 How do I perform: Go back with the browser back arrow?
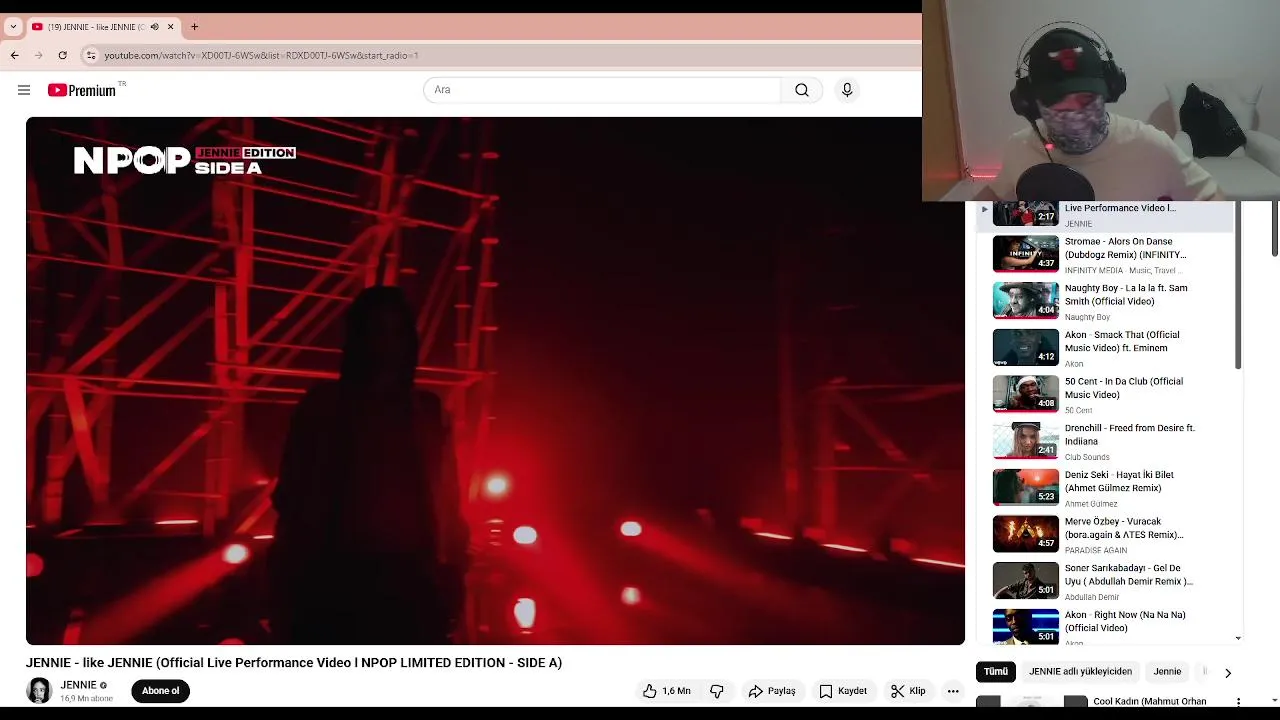(x=15, y=55)
